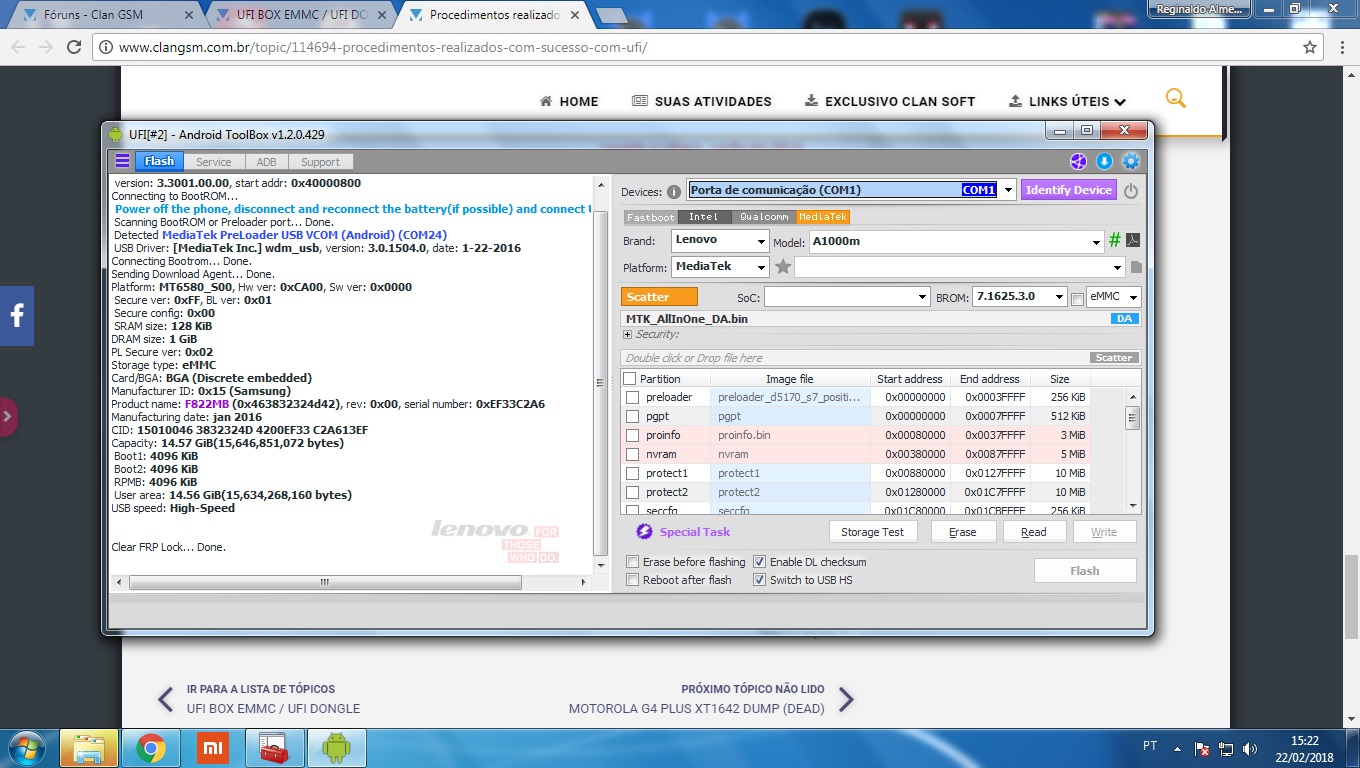
Task: Open the Platform dropdown showing MediaTek
Action: pyautogui.click(x=761, y=267)
